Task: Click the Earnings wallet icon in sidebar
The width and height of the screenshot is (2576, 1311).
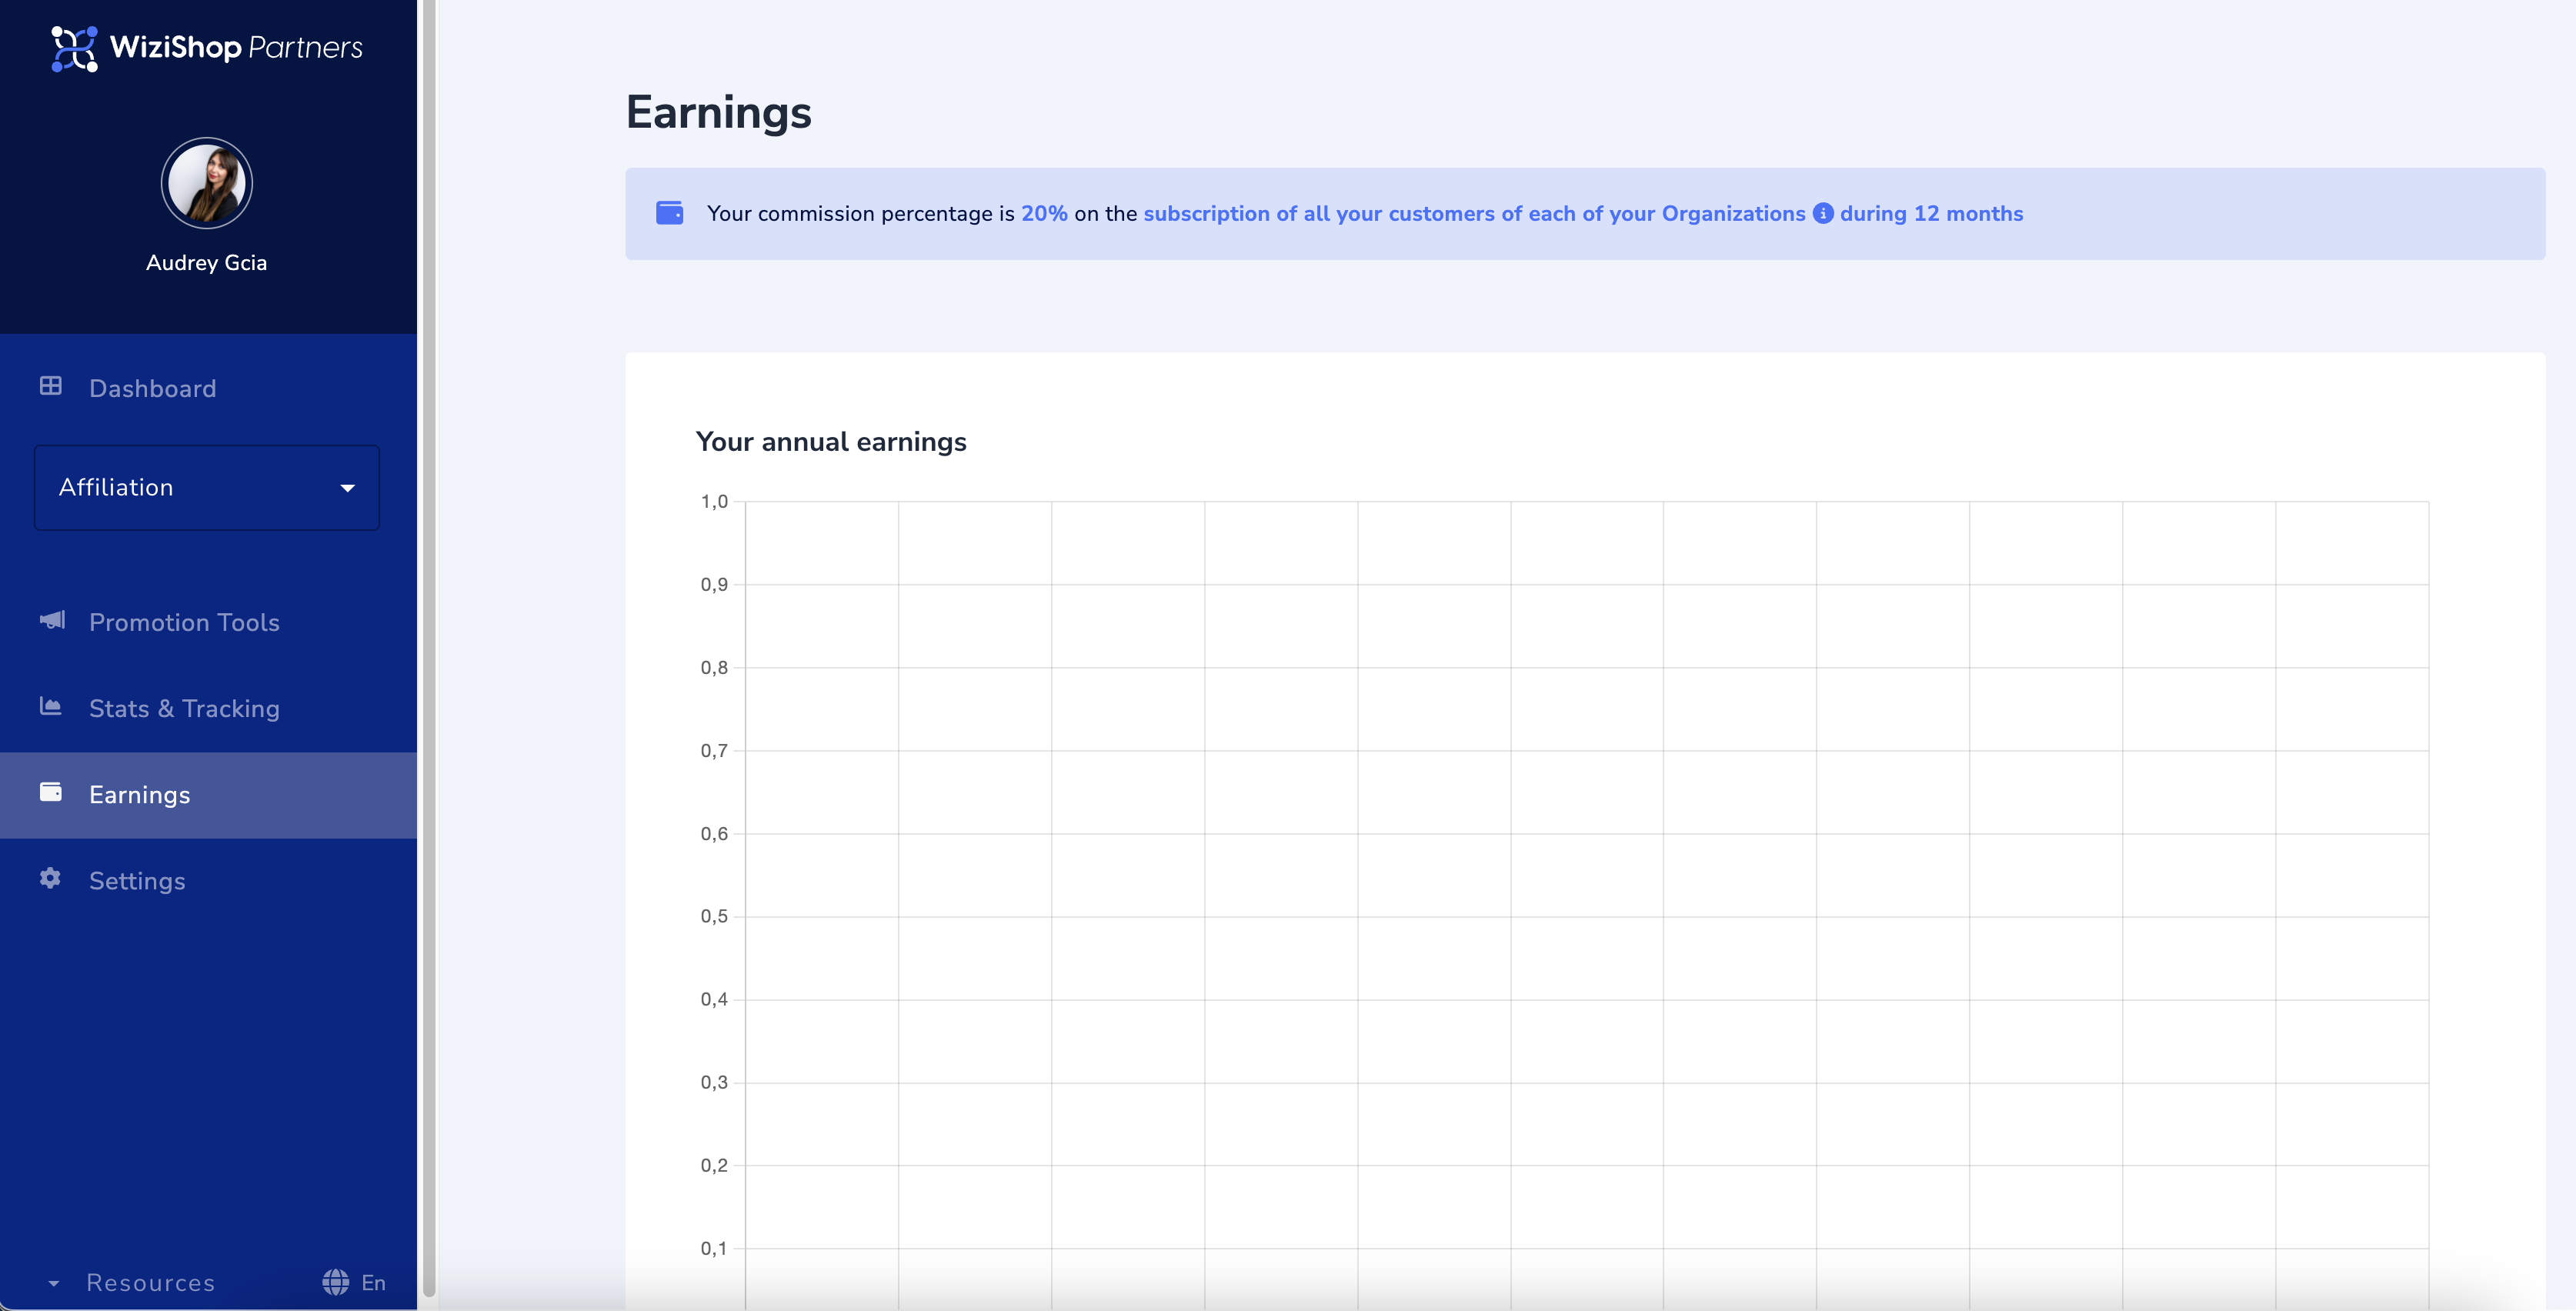Action: click(51, 792)
